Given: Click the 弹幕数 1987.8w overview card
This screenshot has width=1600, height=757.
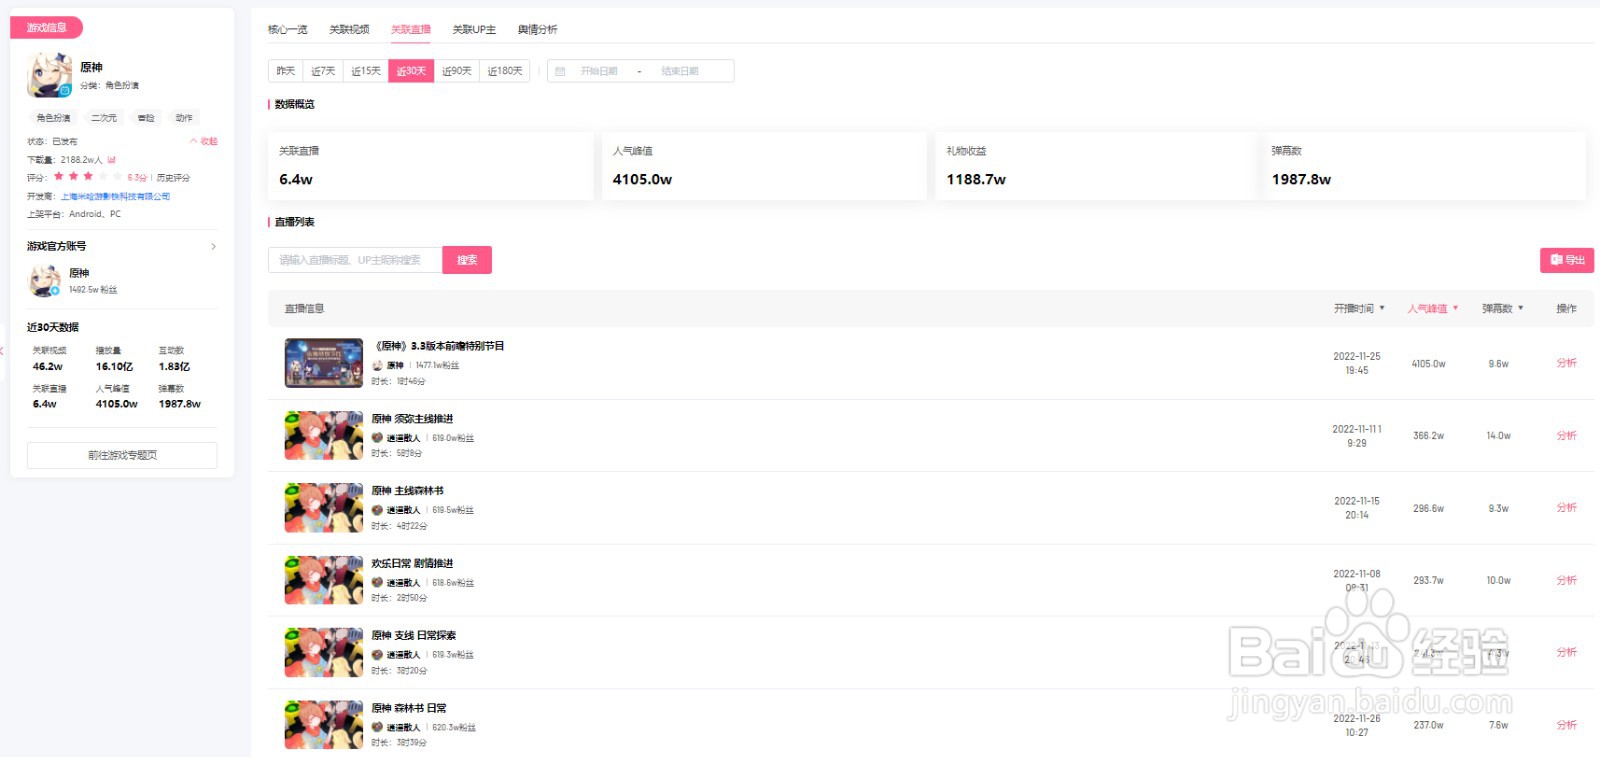Looking at the screenshot, I should pyautogui.click(x=1424, y=166).
